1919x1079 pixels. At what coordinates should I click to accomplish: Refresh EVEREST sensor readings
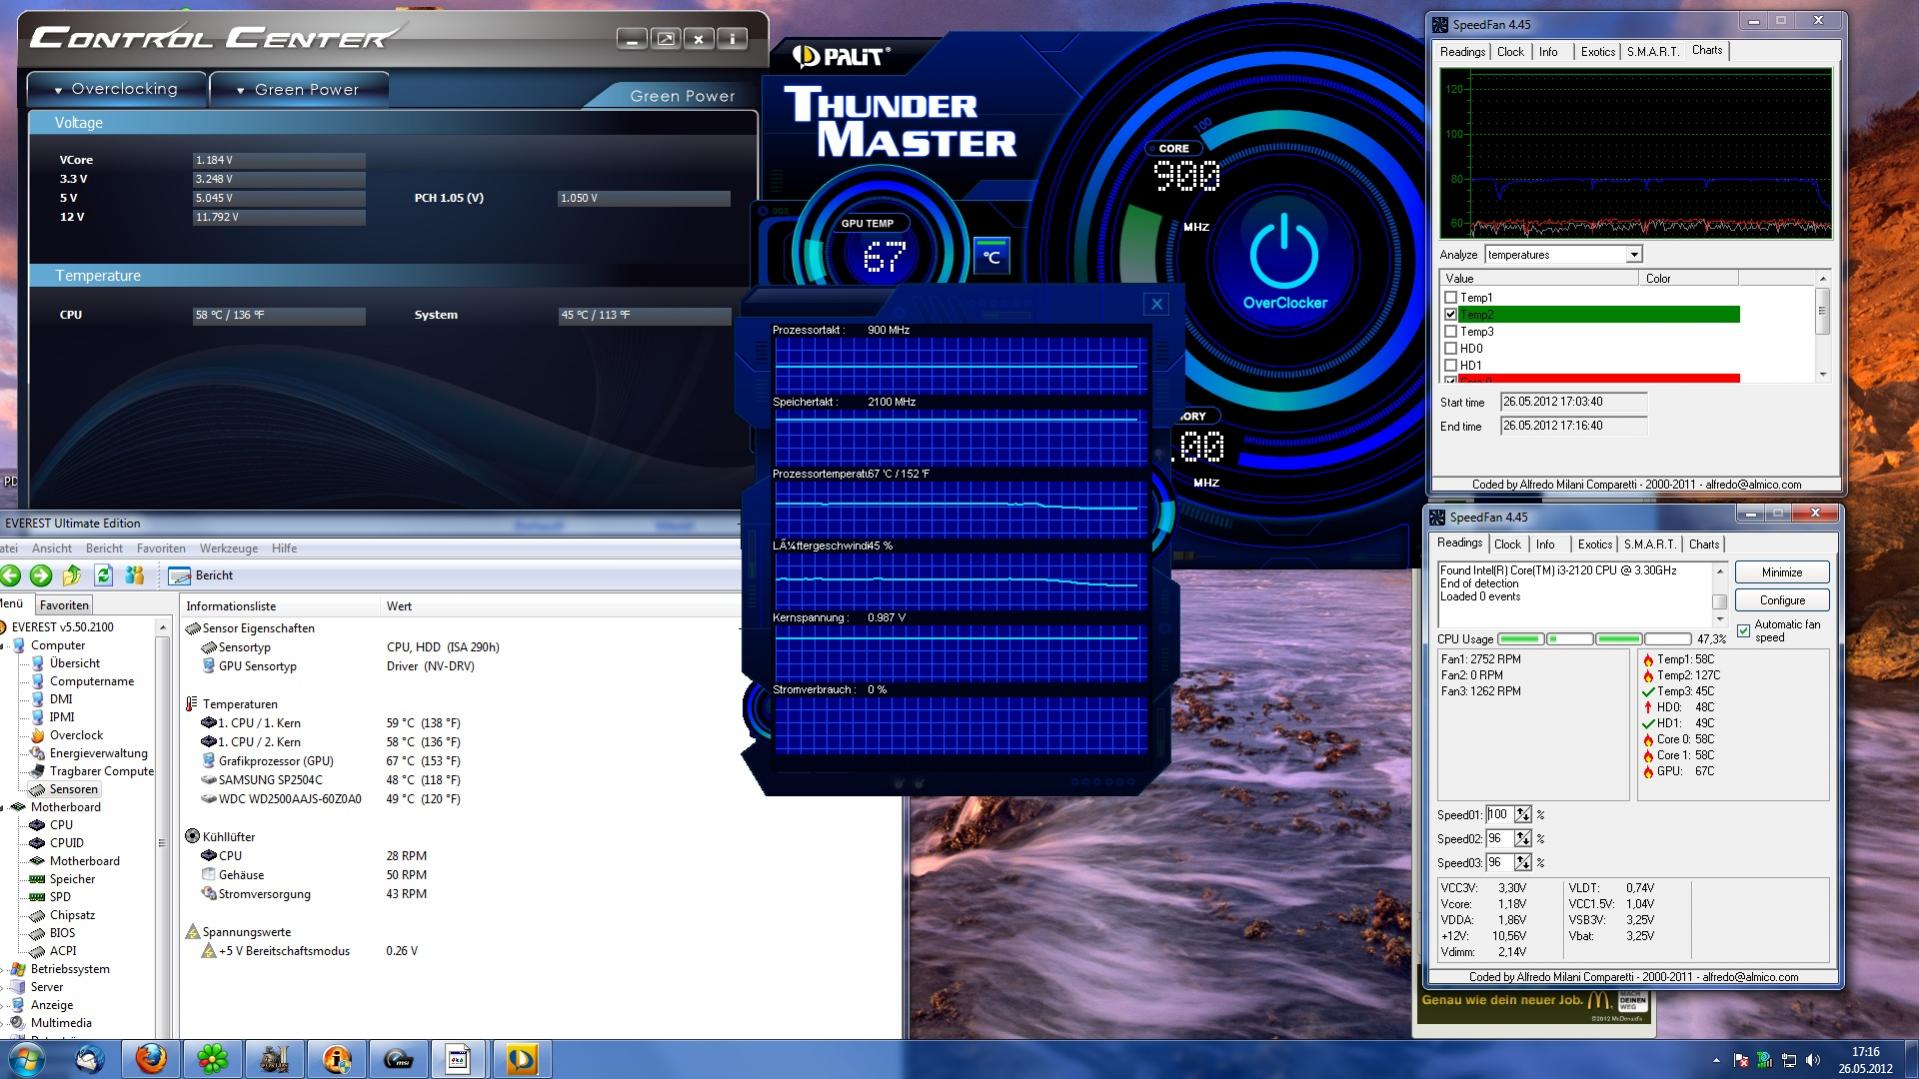tap(103, 575)
